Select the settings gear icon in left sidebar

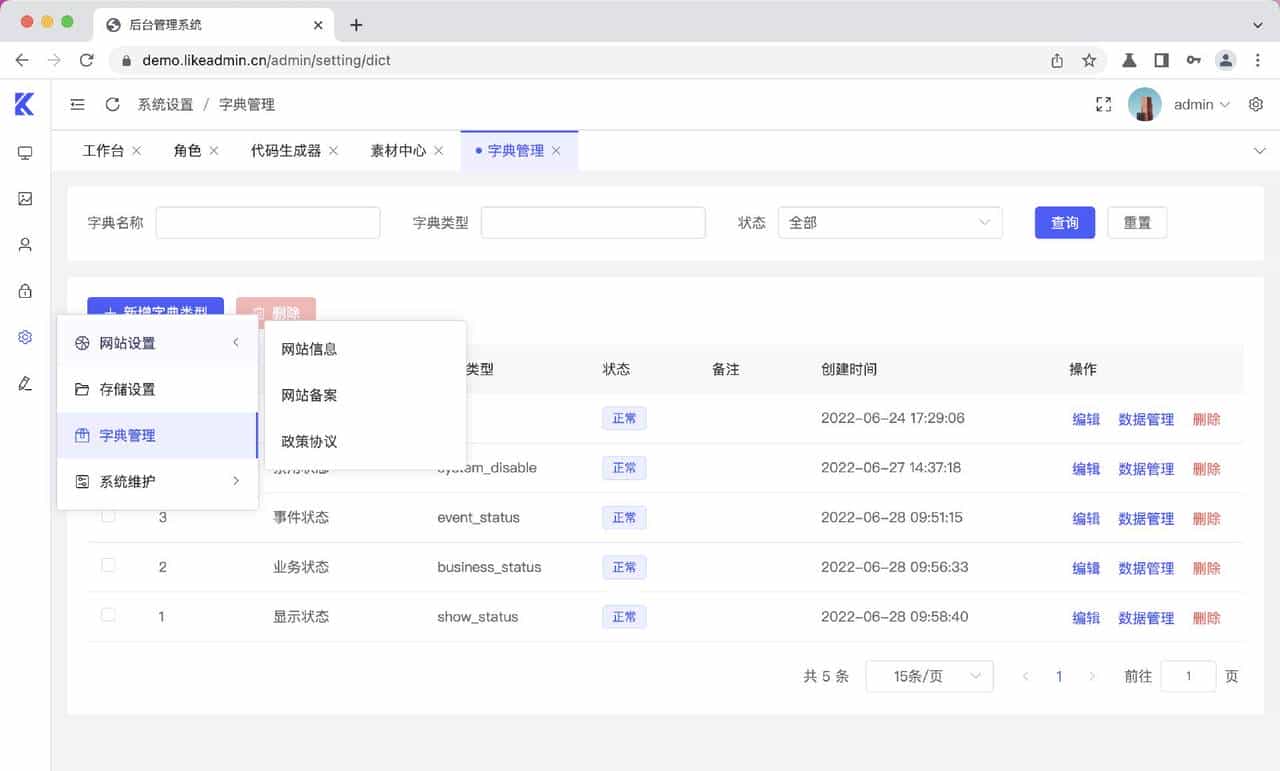24,337
